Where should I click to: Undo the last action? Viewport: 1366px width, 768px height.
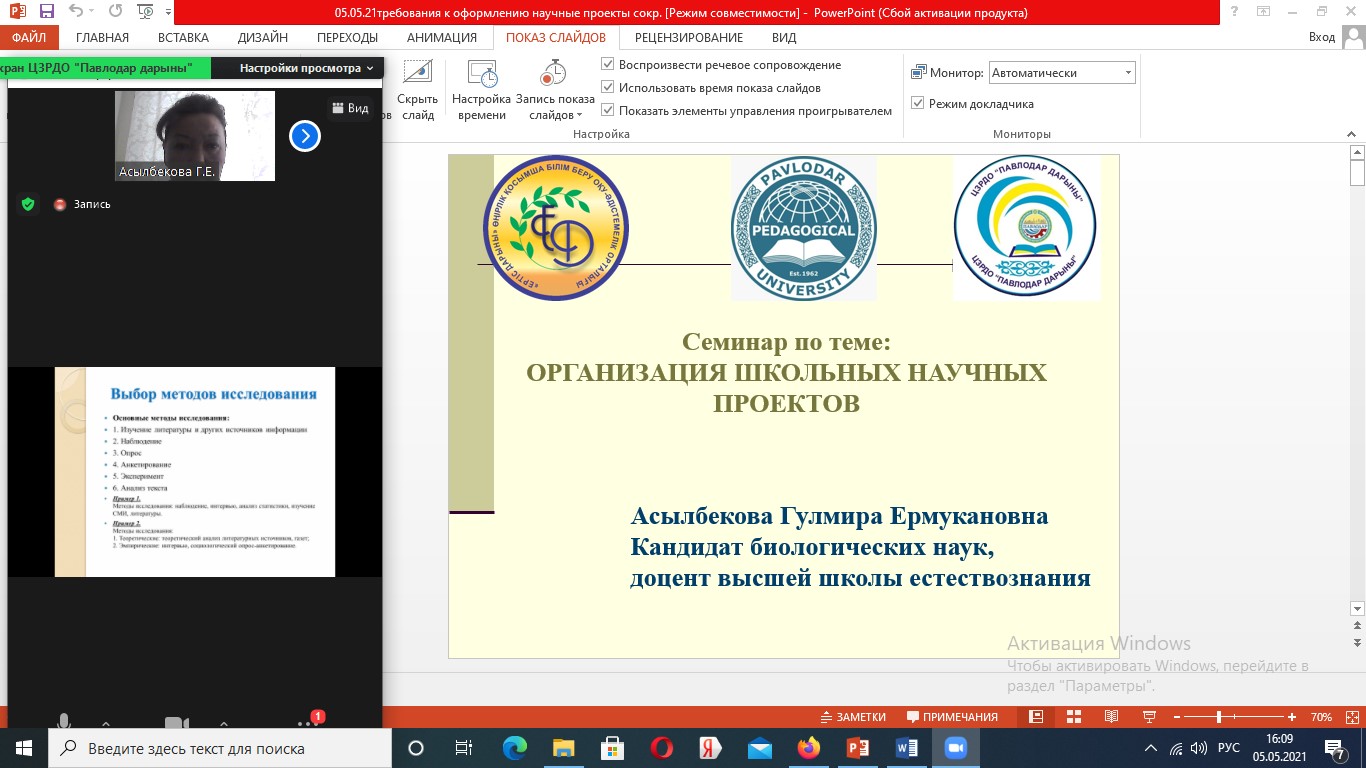[x=76, y=13]
